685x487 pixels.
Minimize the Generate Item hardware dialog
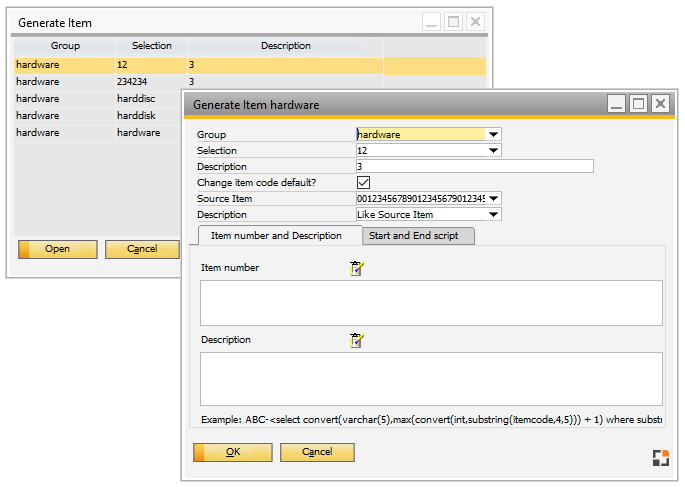[x=617, y=103]
